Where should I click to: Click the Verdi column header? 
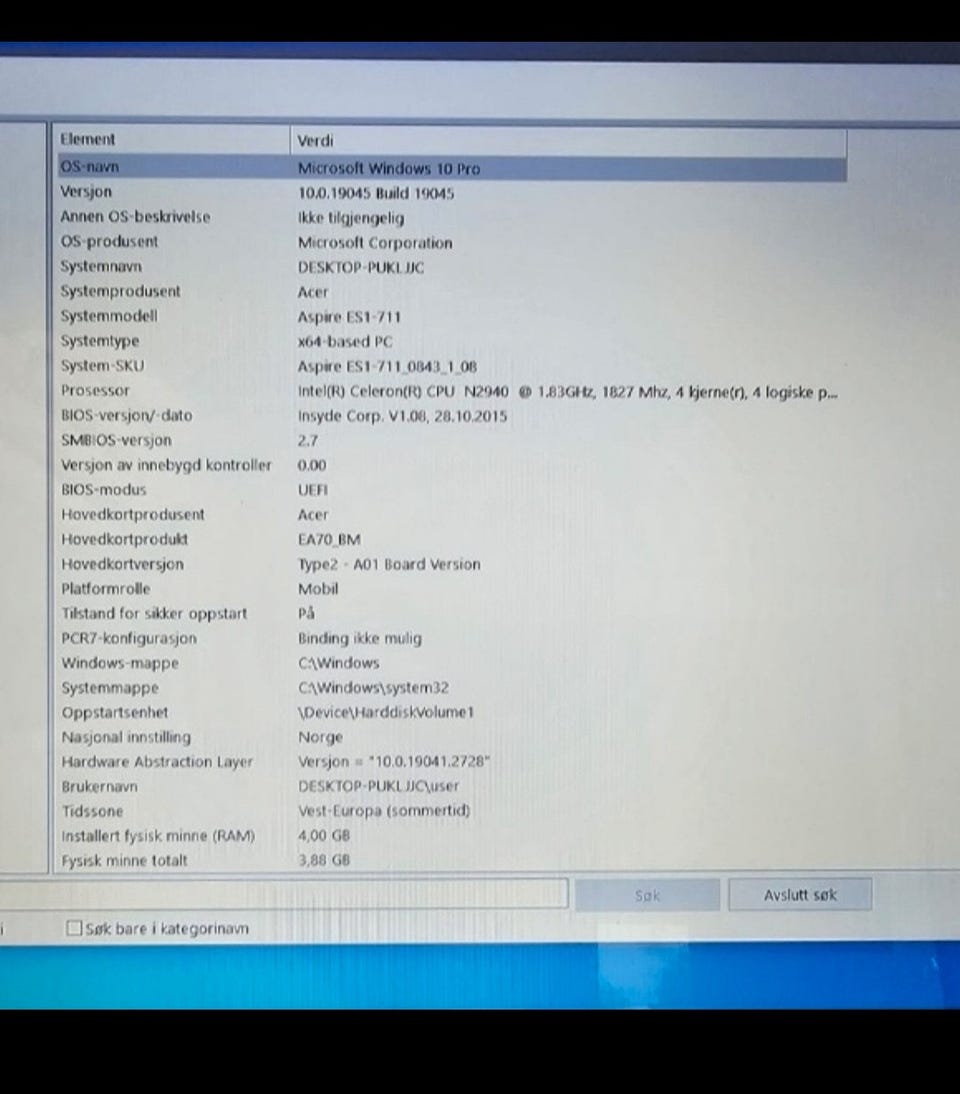coord(568,140)
